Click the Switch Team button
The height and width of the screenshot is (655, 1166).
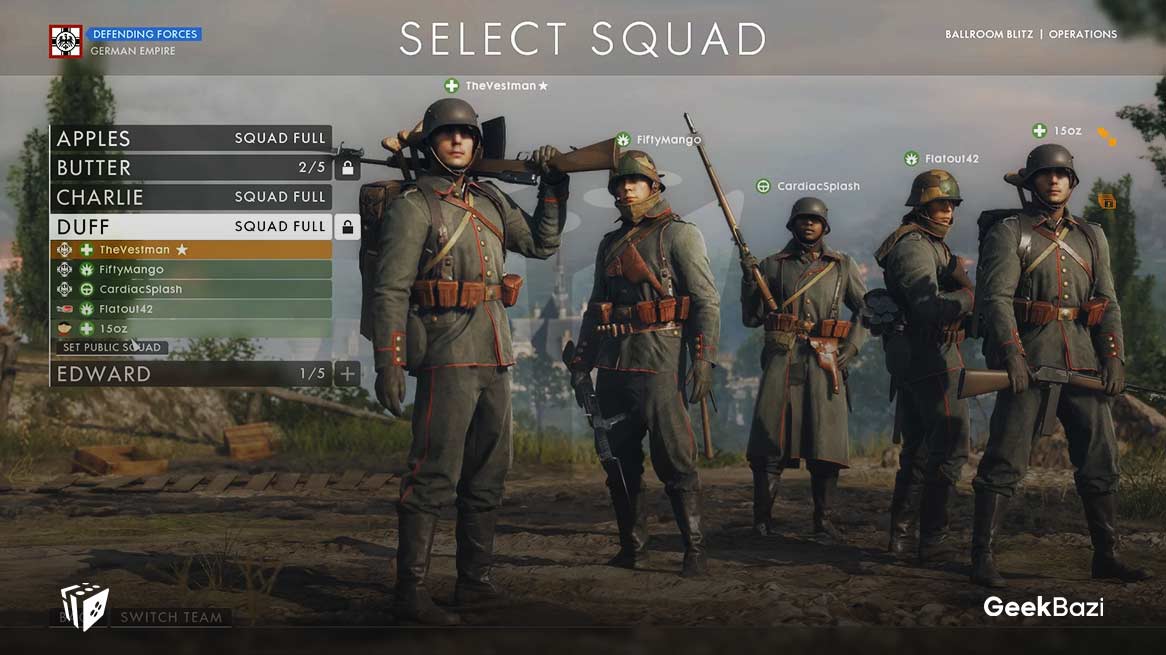(x=171, y=617)
